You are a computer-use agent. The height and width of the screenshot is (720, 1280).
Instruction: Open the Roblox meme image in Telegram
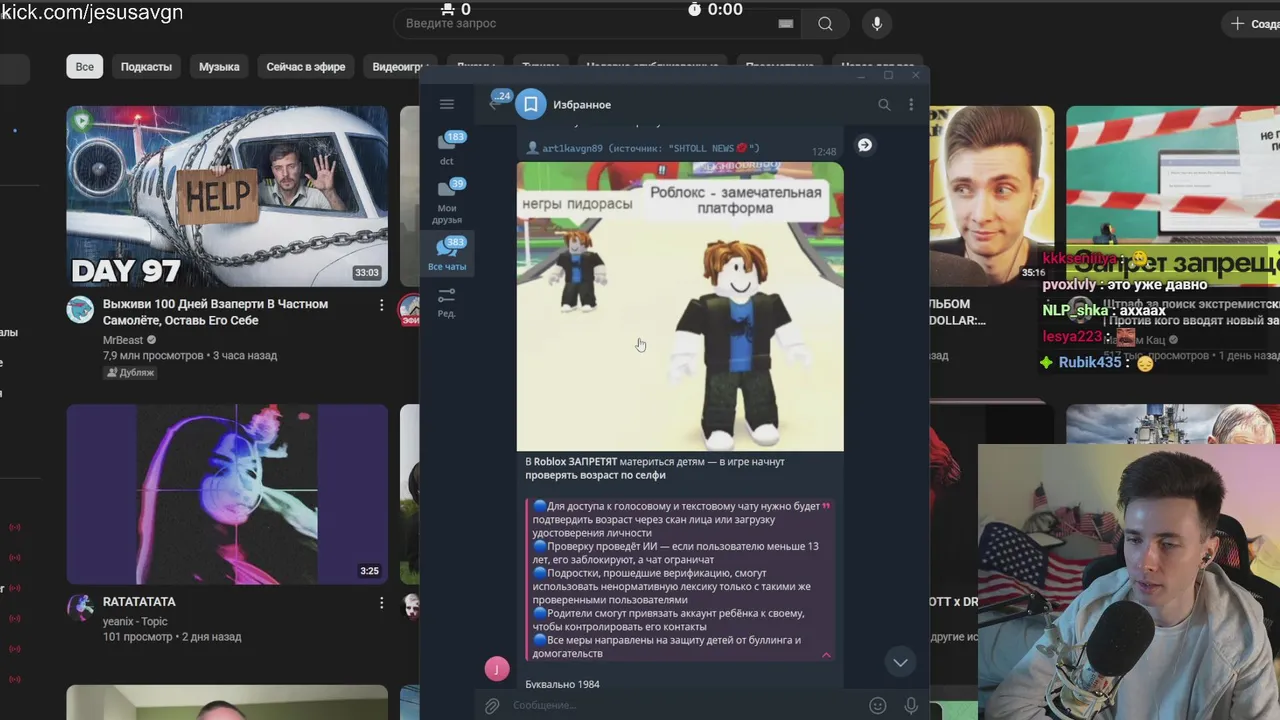tap(680, 307)
